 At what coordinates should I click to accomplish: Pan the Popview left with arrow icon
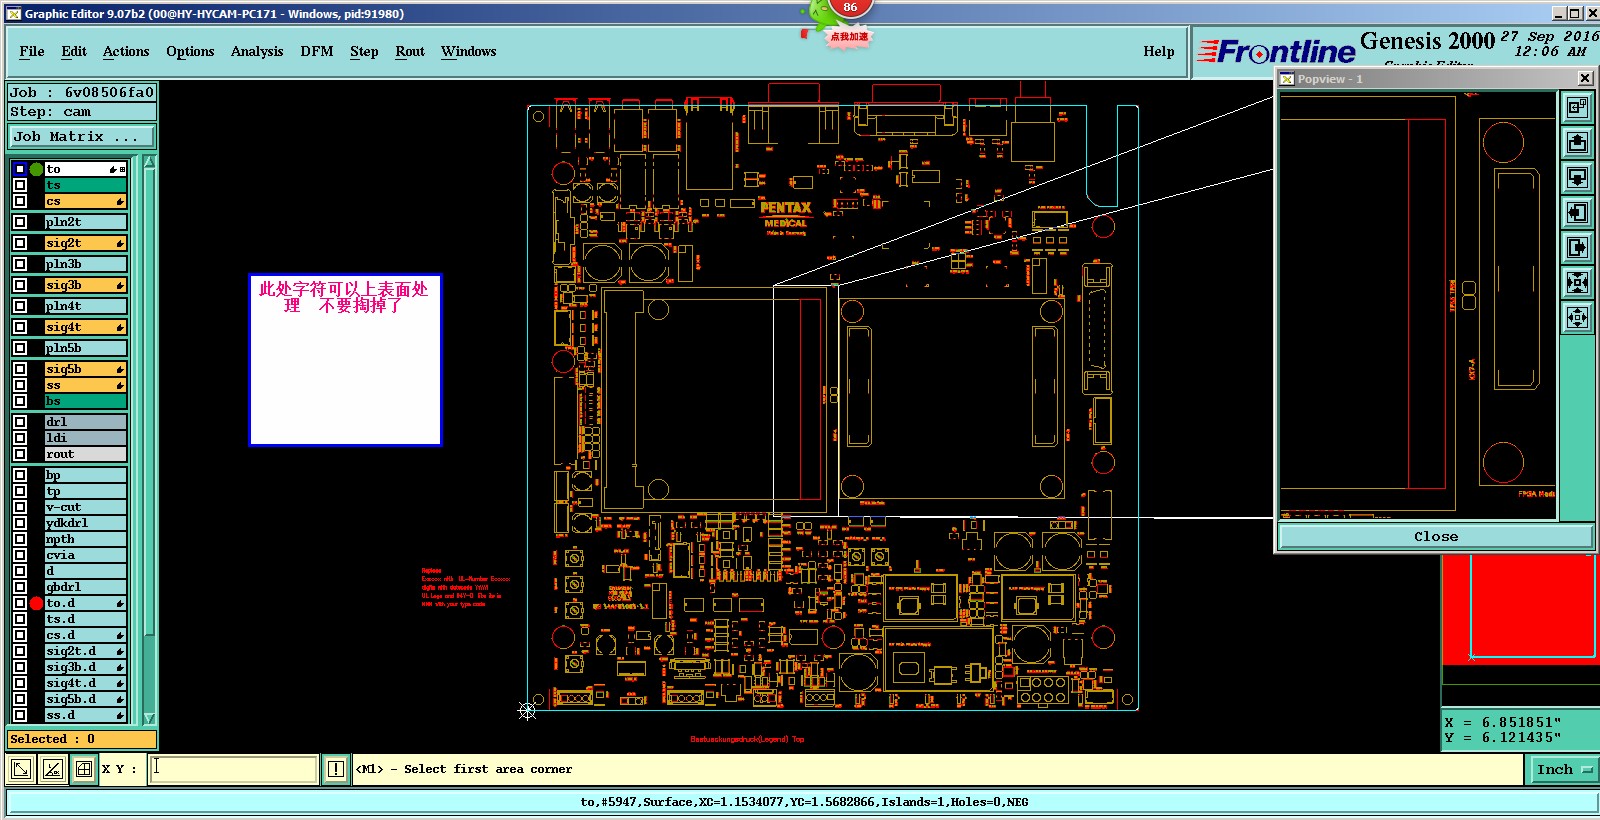[x=1577, y=212]
